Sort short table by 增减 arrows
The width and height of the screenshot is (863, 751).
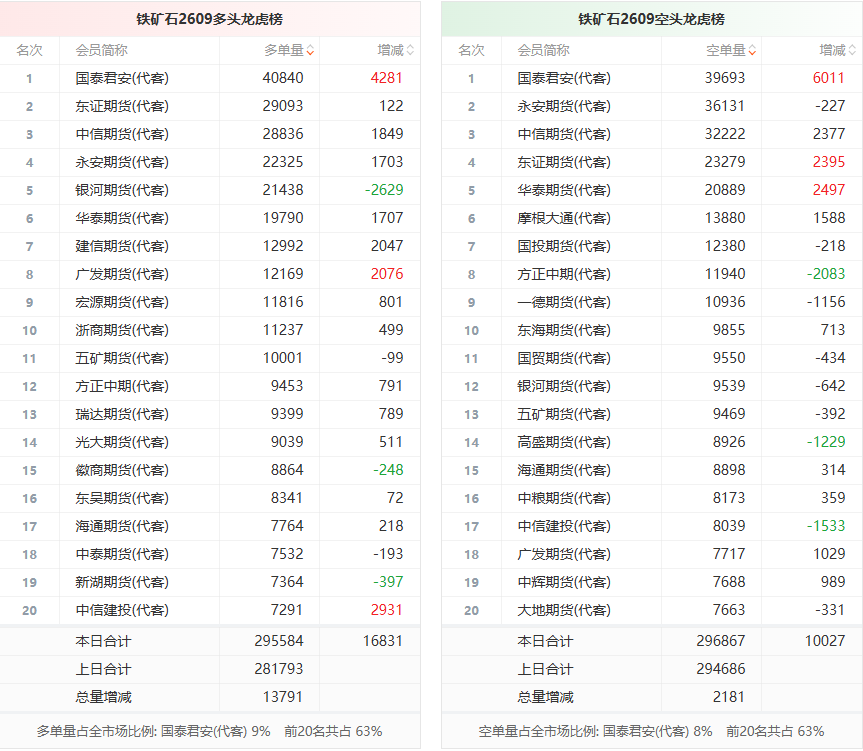click(x=852, y=51)
